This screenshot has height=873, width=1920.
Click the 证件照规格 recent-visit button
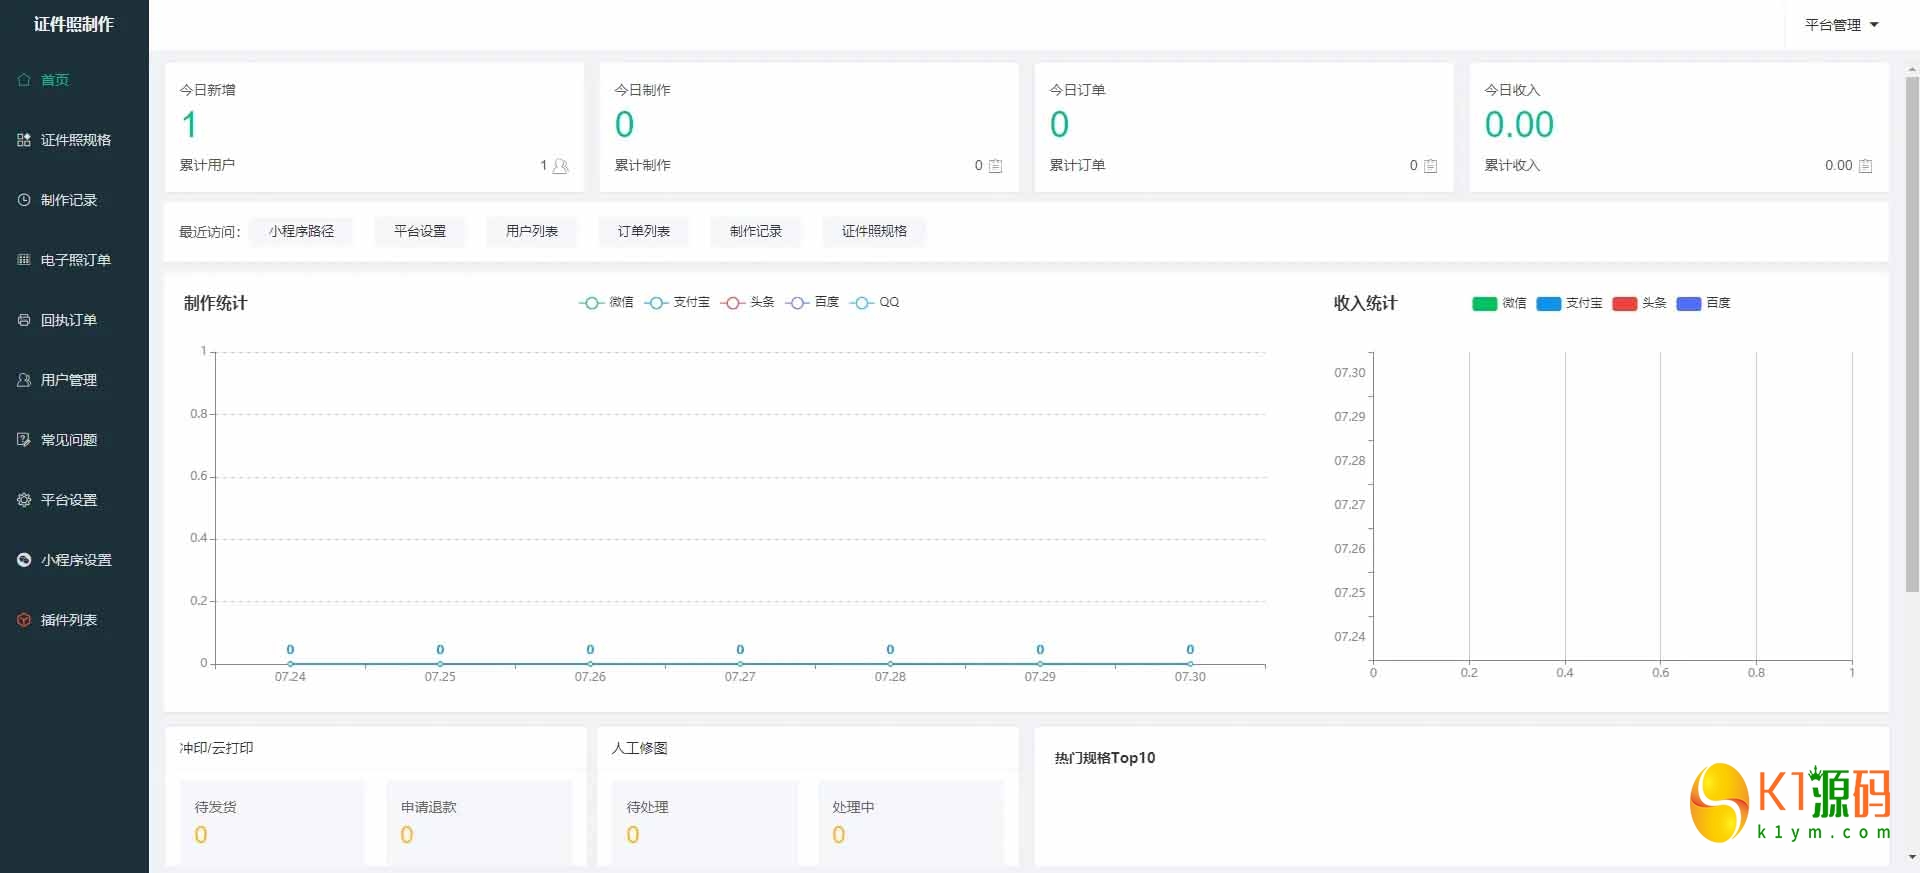click(x=874, y=231)
